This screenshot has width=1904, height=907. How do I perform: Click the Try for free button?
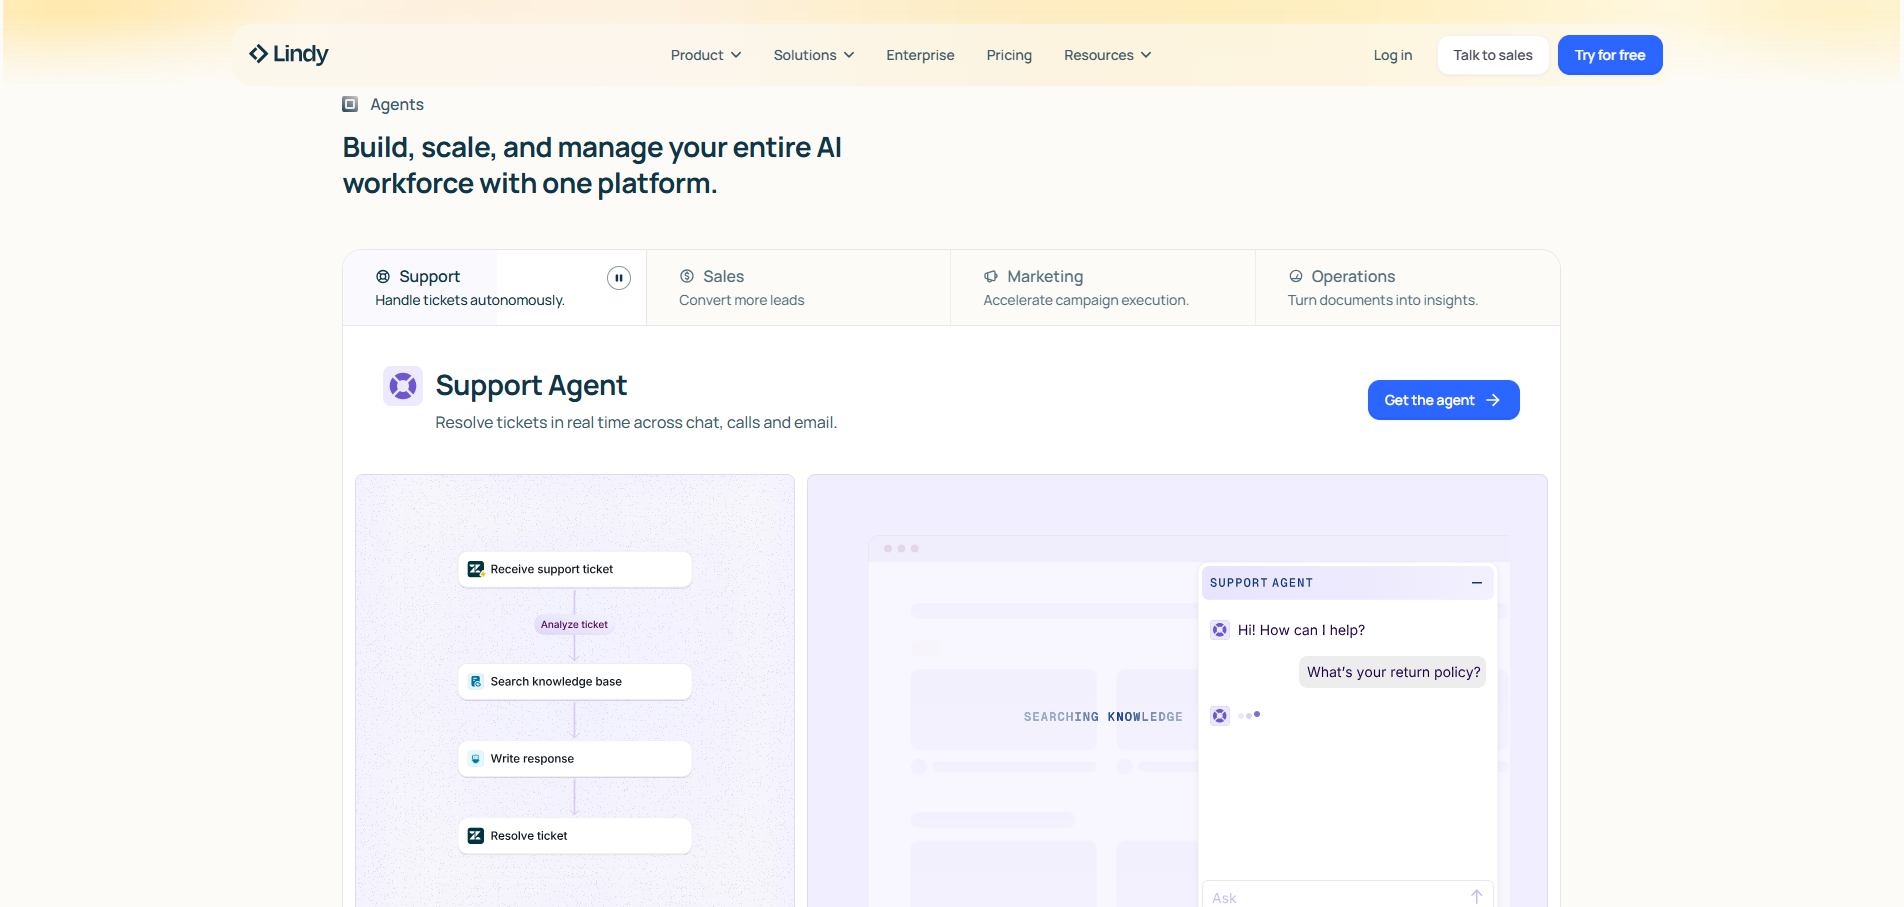pyautogui.click(x=1609, y=55)
